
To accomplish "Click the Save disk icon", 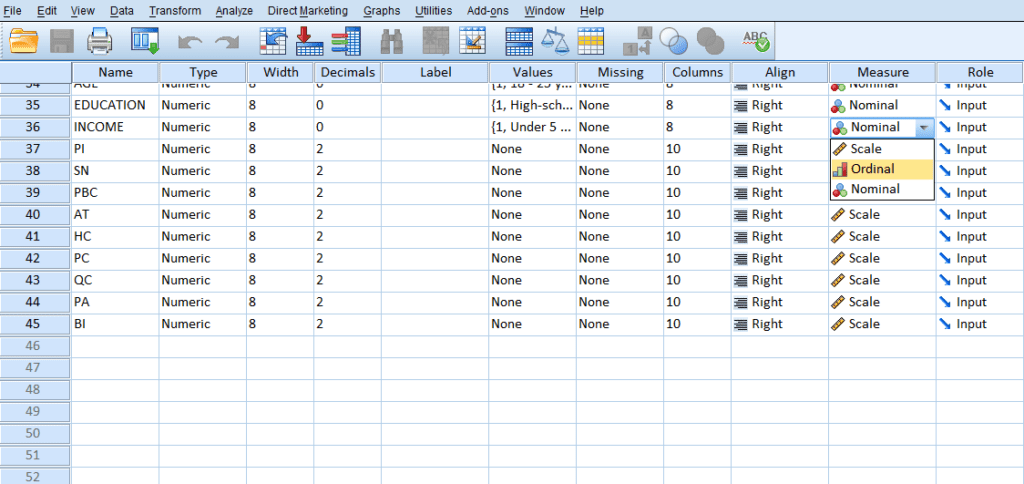I will [62, 41].
